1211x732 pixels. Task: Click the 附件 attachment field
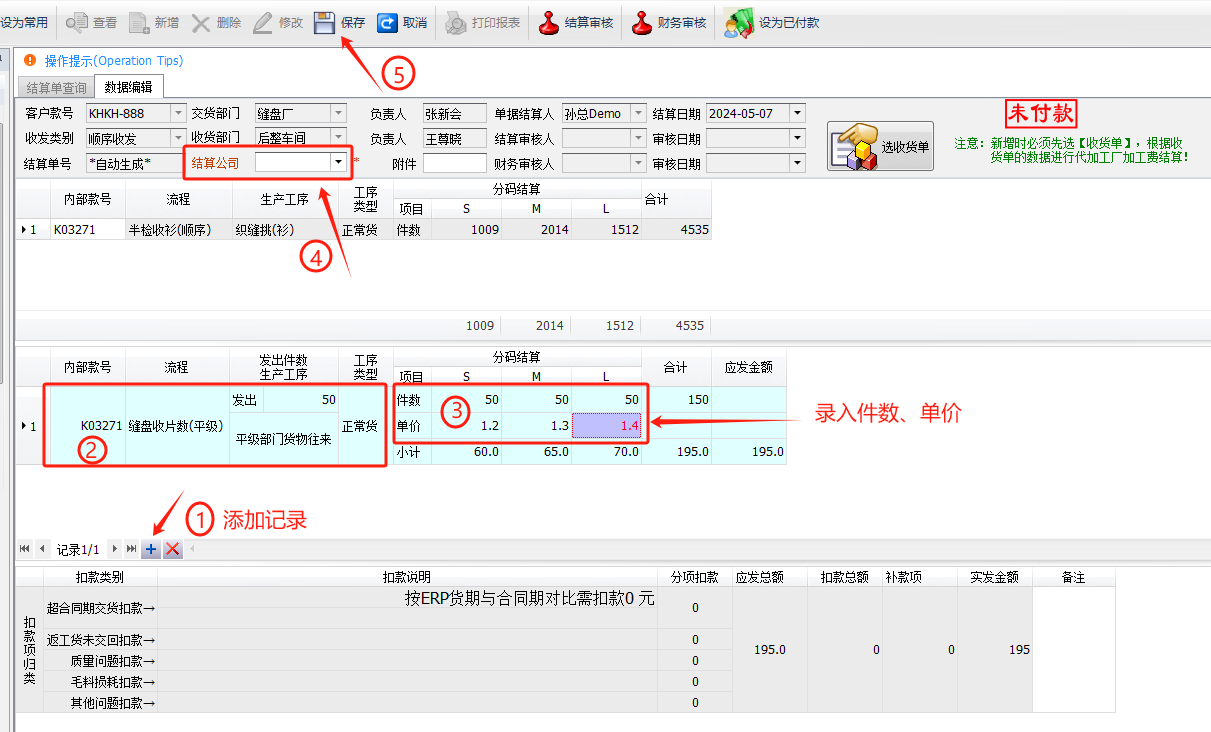(454, 163)
